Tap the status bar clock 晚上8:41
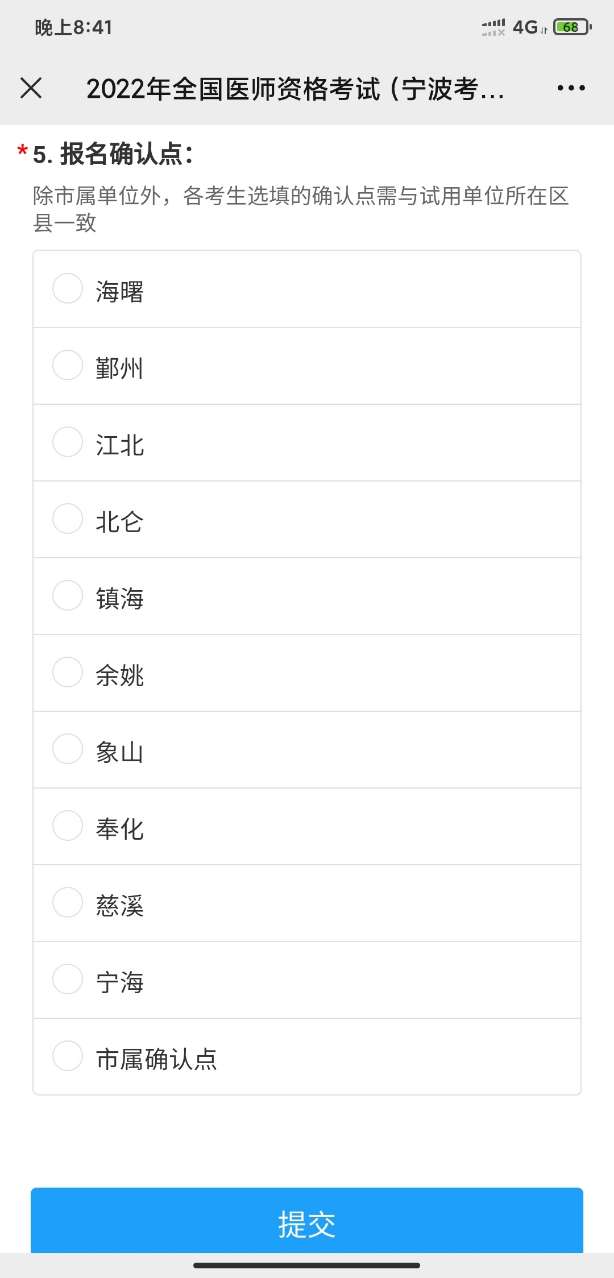 pos(74,27)
